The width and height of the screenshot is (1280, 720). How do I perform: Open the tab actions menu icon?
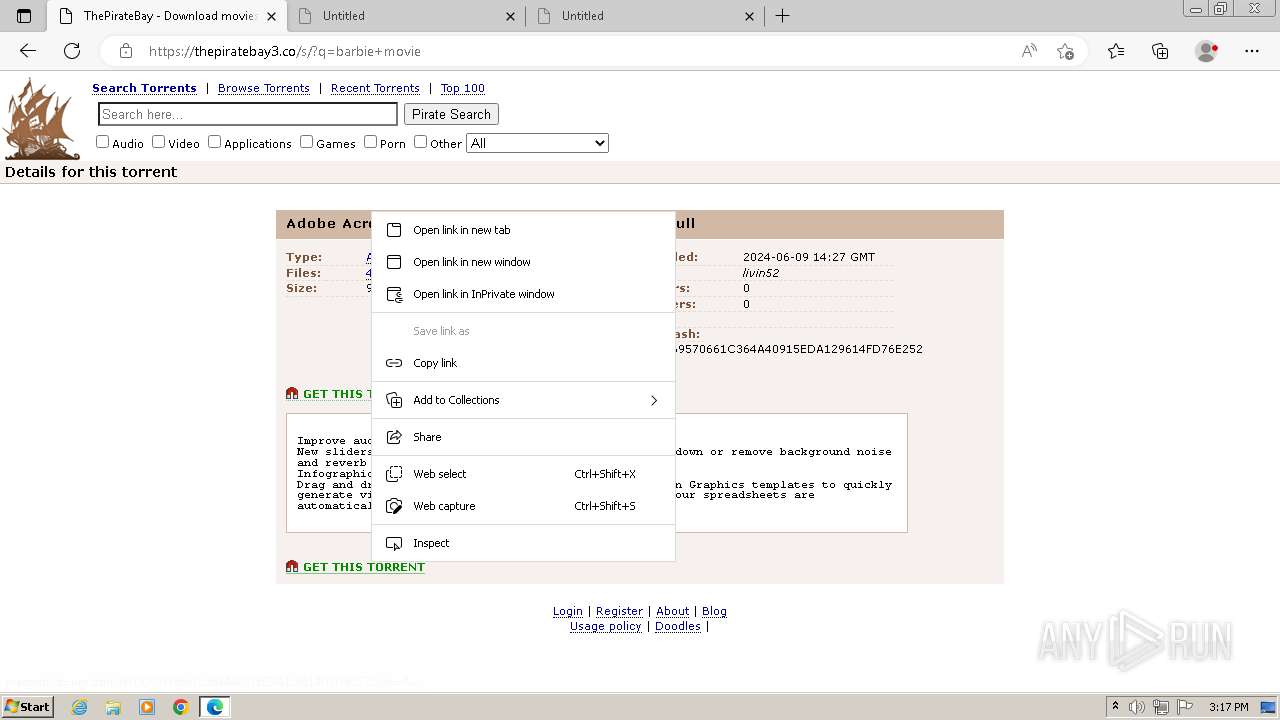pos(24,16)
